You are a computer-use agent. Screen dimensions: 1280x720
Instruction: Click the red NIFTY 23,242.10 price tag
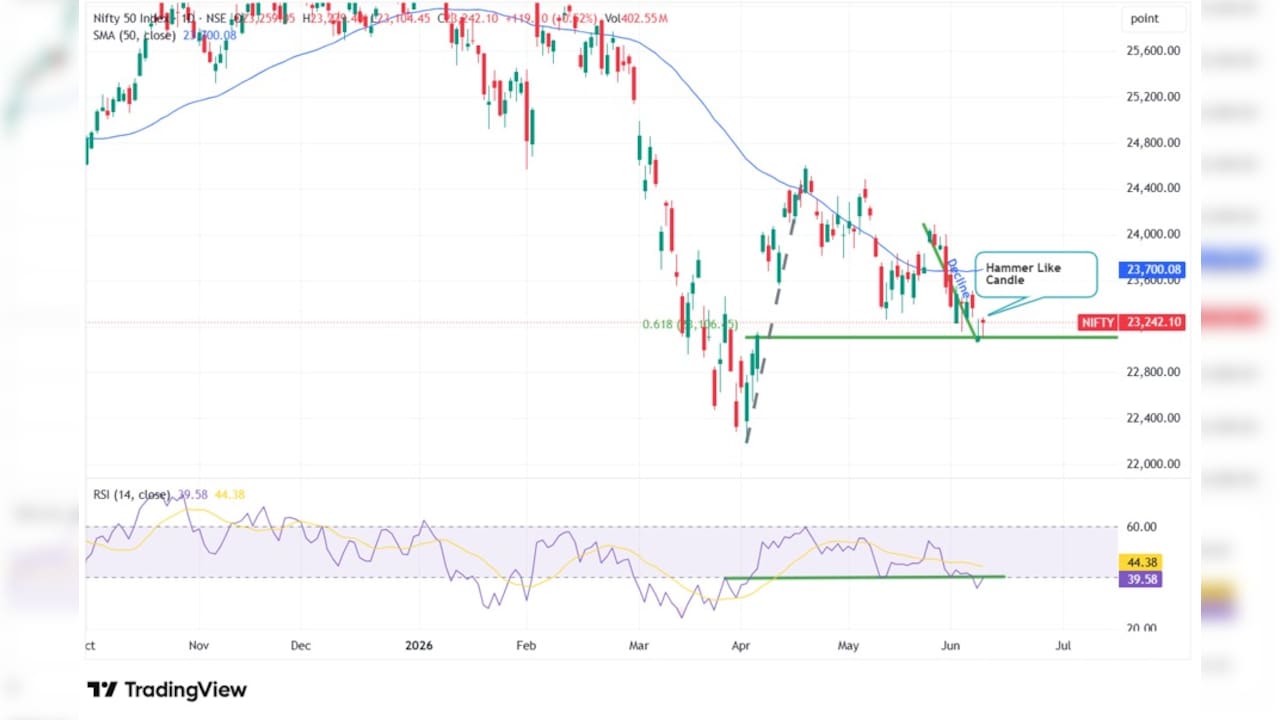point(1133,323)
